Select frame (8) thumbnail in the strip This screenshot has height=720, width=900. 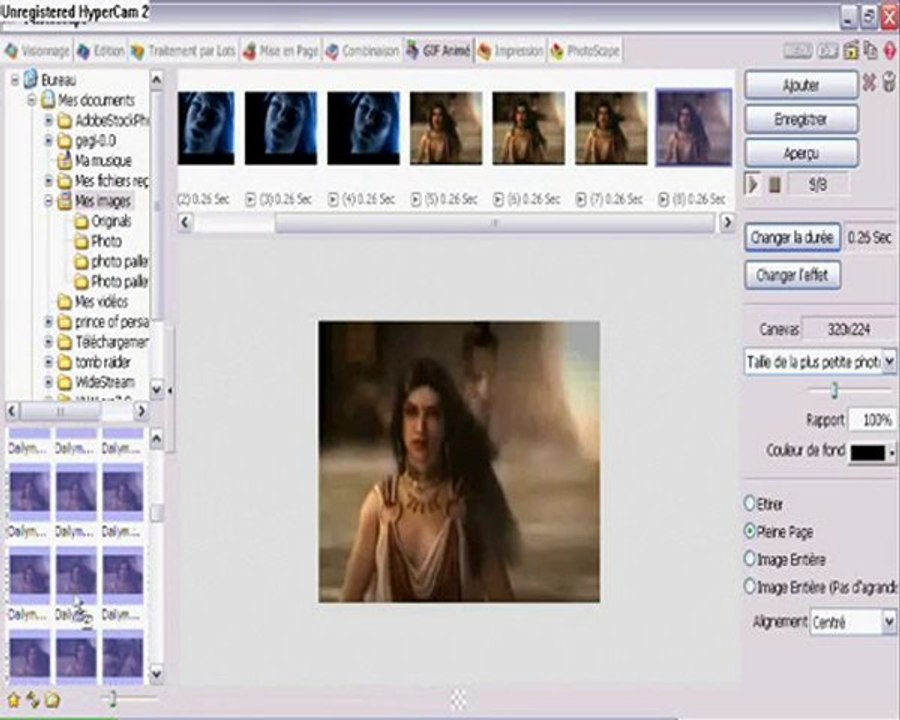693,127
